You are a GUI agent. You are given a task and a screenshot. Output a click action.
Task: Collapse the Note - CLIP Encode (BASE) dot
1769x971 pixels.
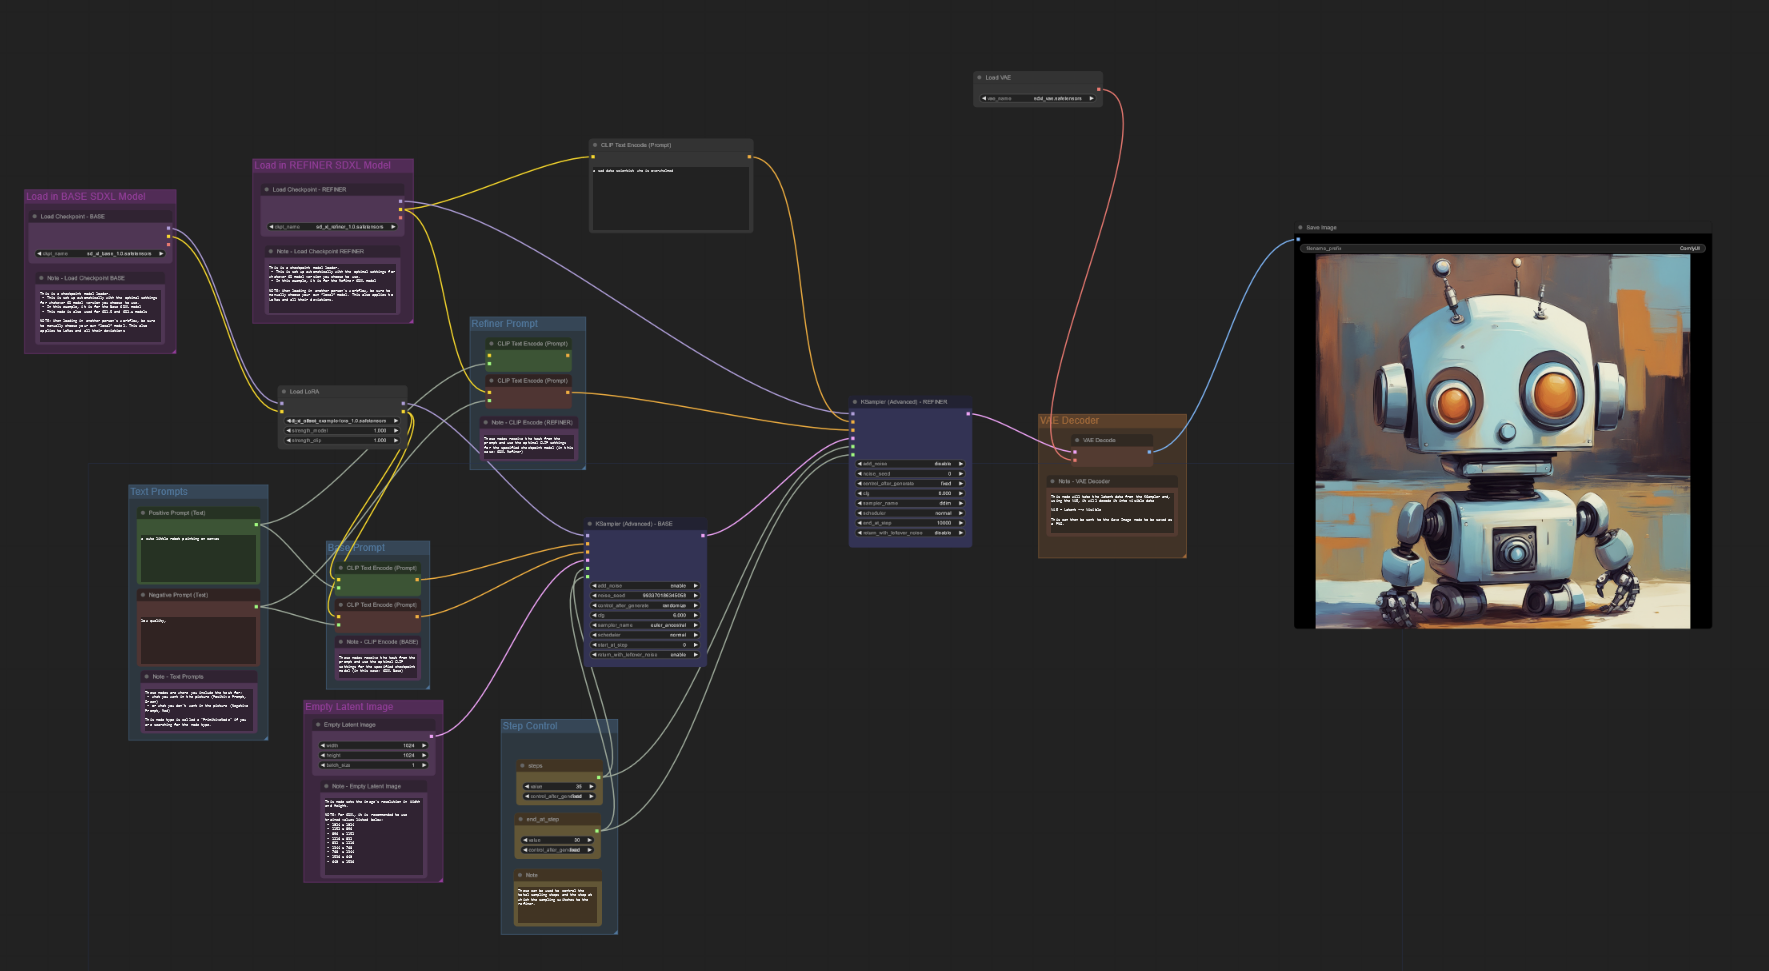tap(341, 642)
